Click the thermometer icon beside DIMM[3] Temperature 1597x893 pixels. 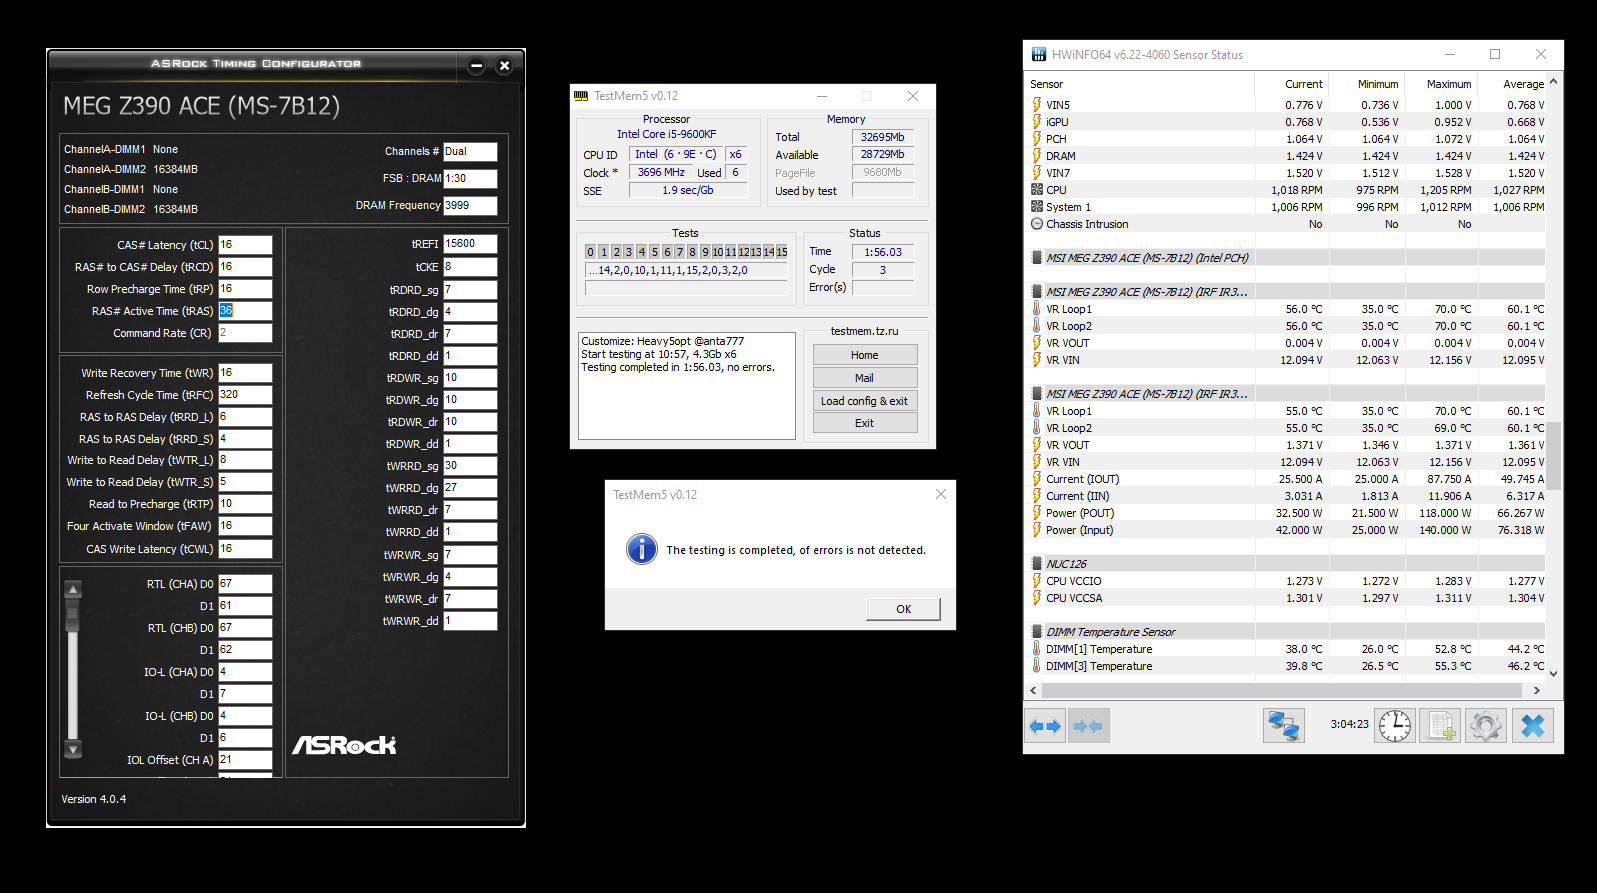pos(1037,666)
